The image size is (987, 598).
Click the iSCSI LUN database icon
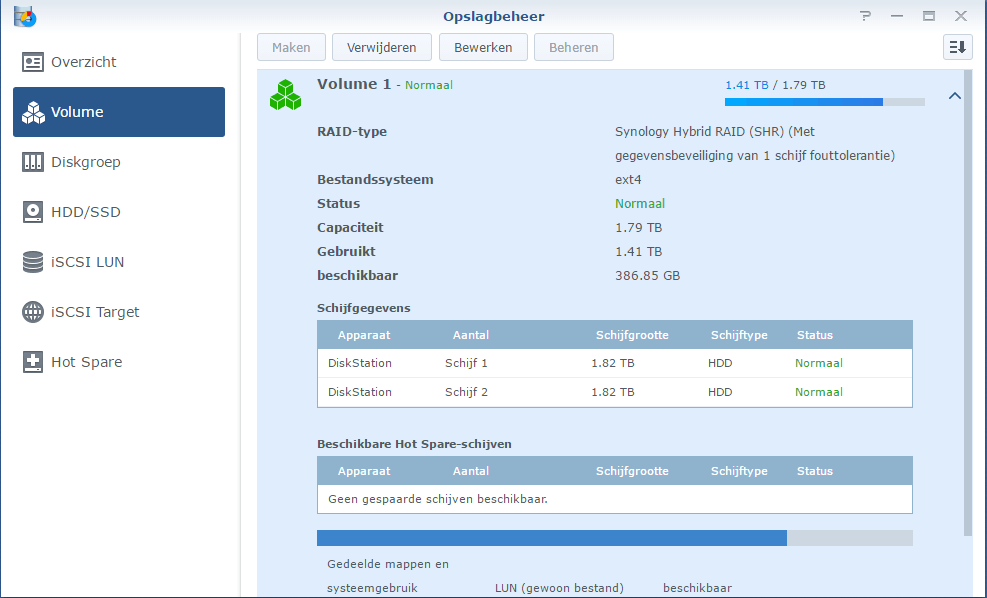[33, 262]
